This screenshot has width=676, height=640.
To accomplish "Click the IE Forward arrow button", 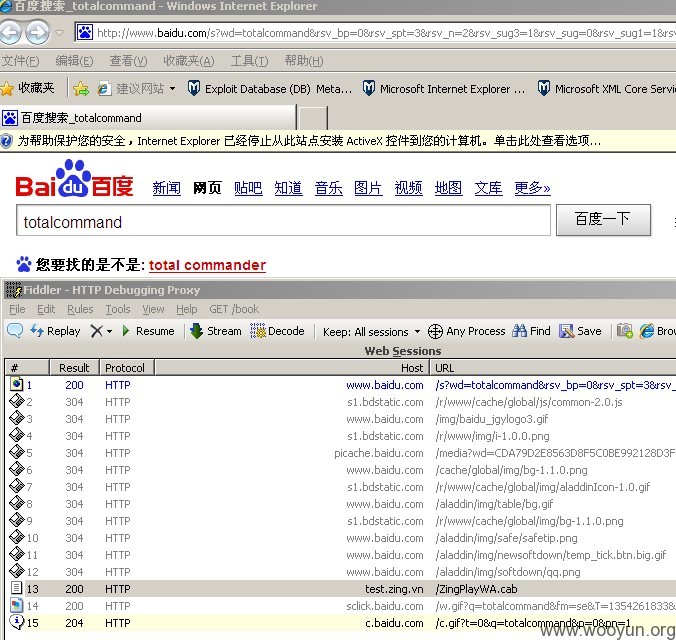I will (37, 33).
